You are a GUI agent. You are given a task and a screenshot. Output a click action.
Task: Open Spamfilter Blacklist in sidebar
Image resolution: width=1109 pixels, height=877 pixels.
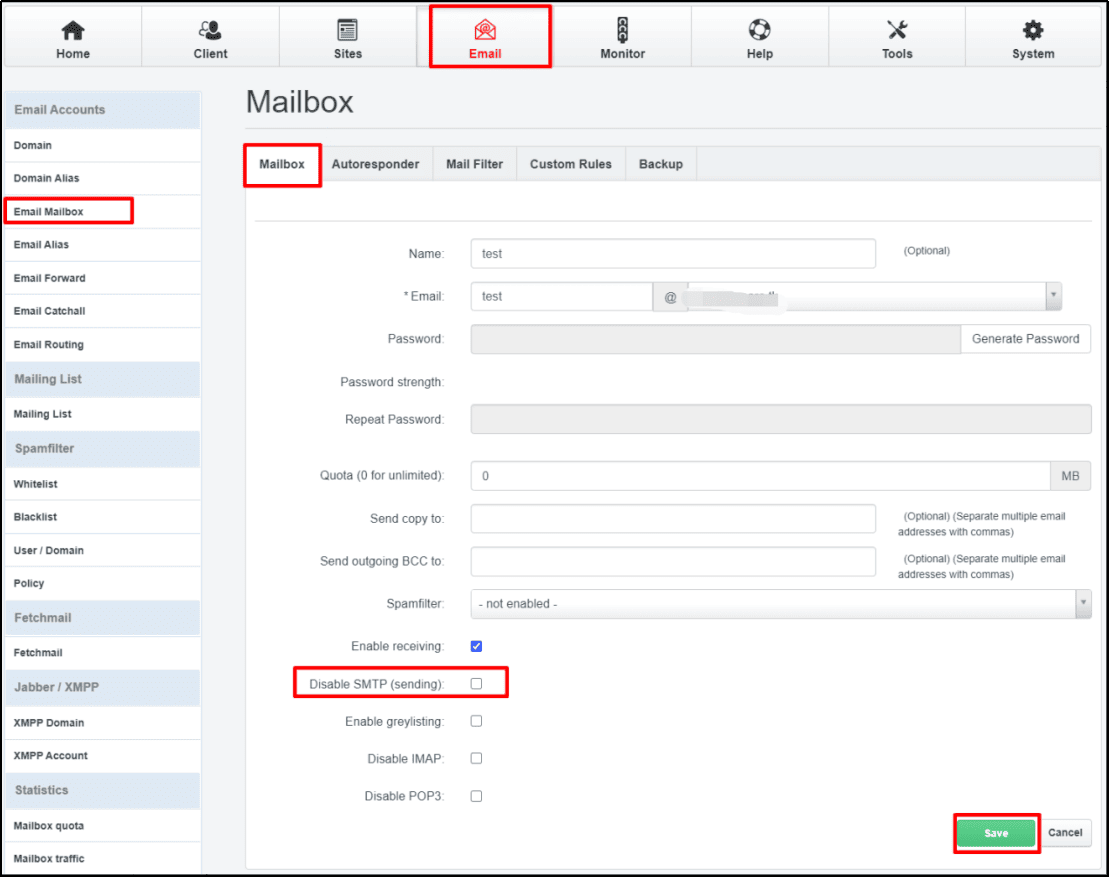point(103,517)
